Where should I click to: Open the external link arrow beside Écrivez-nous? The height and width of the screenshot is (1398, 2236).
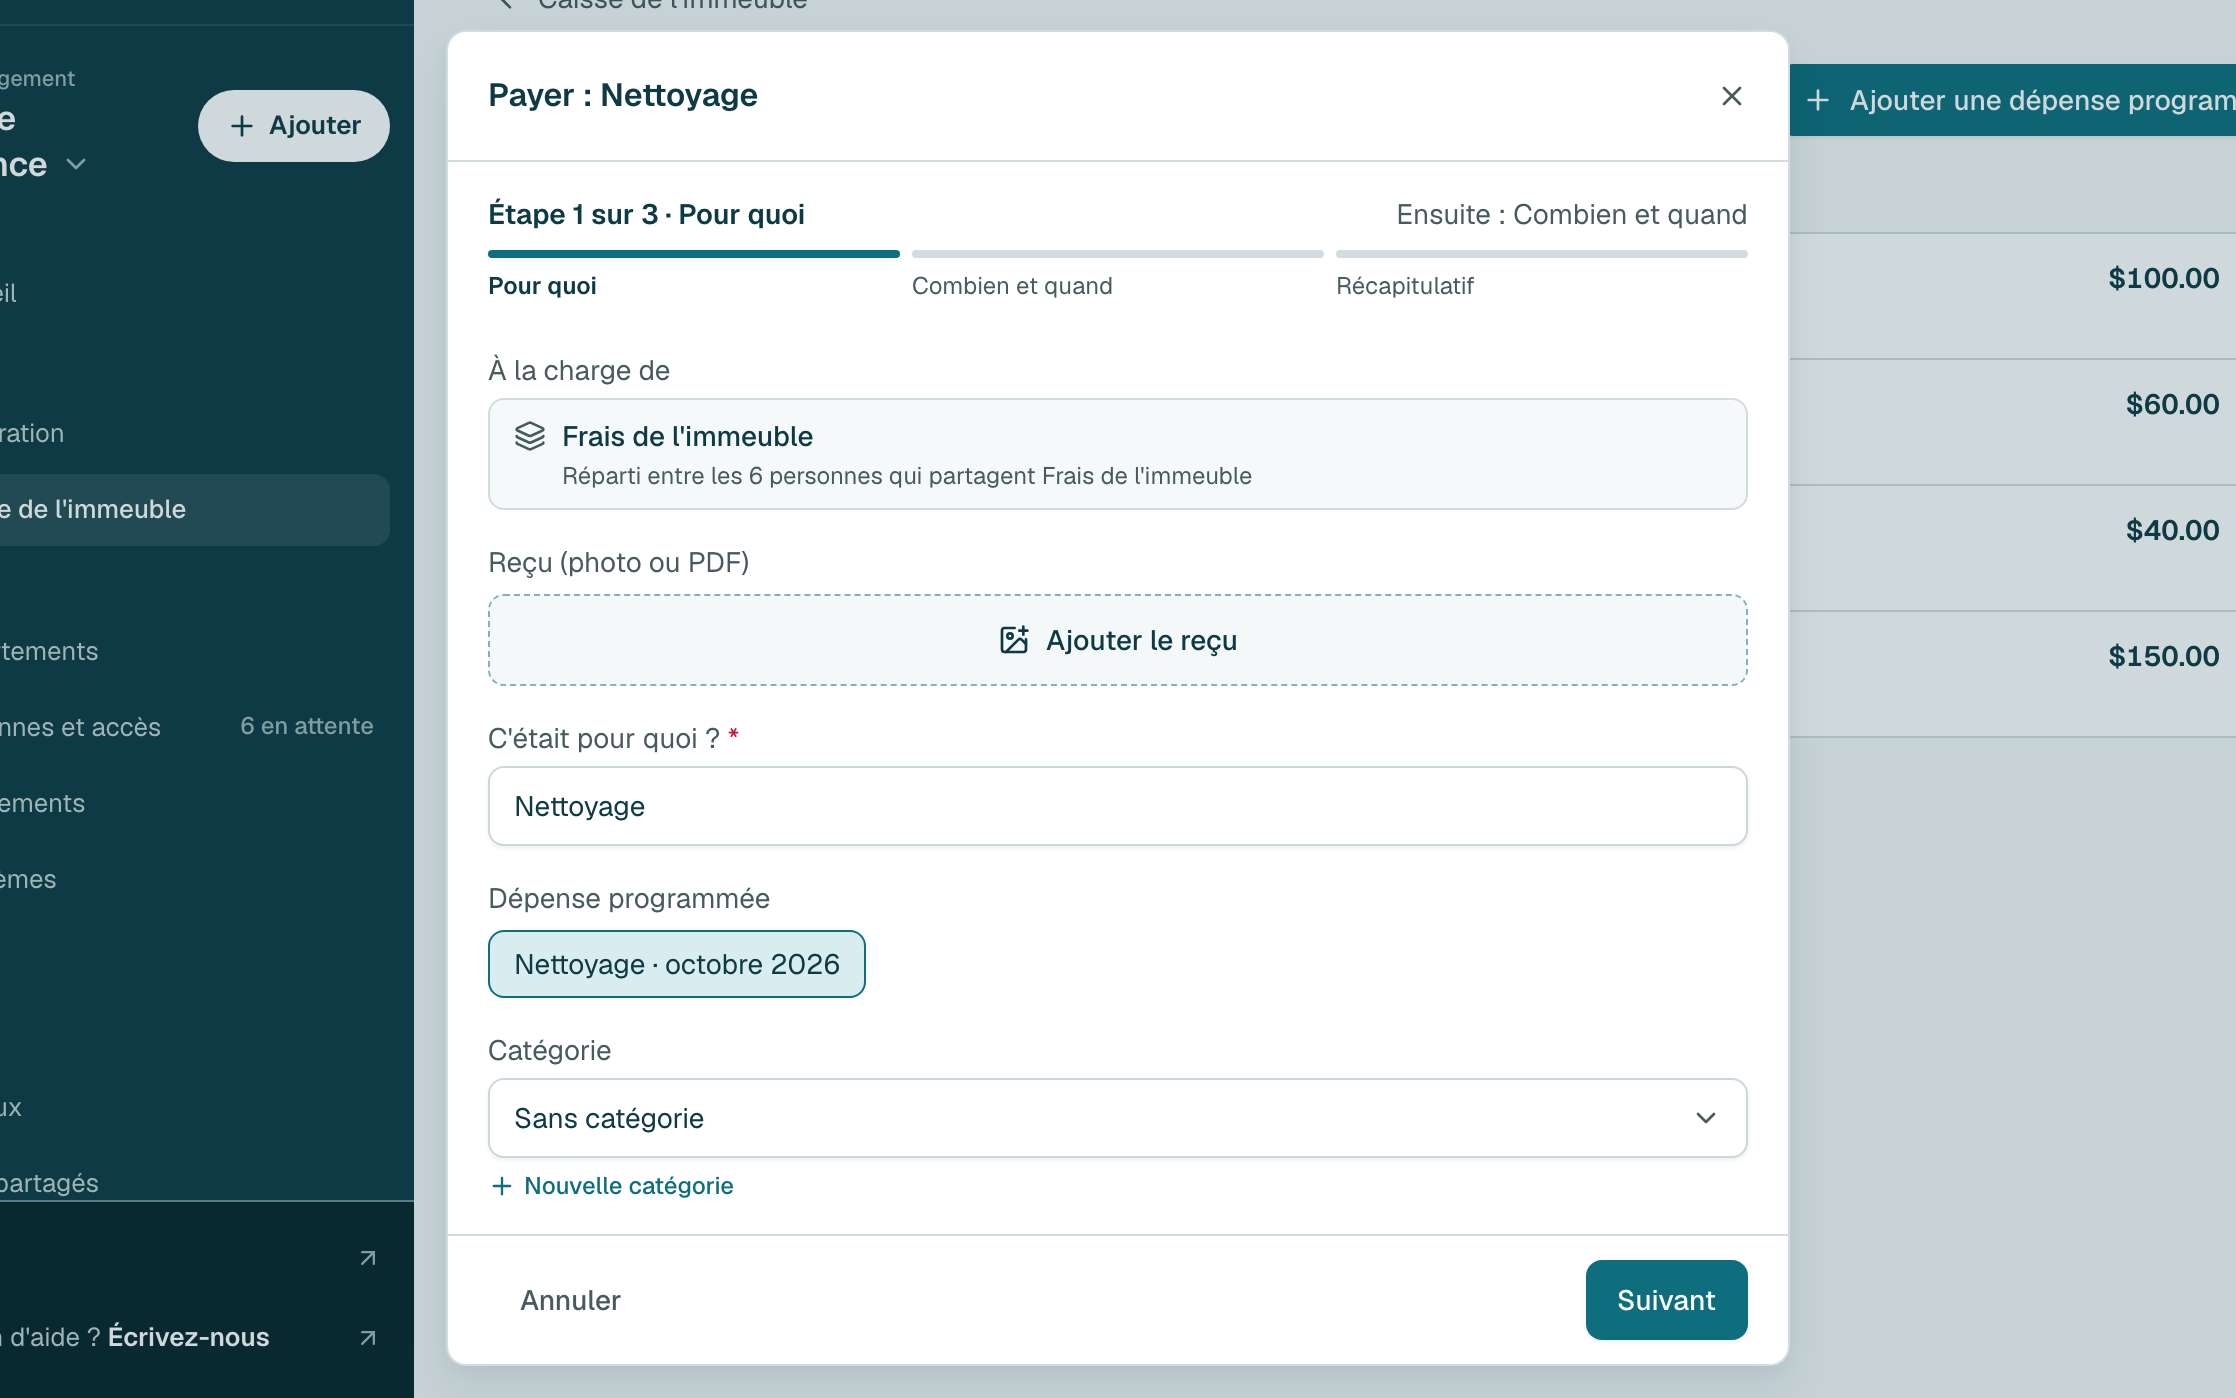(x=368, y=1338)
